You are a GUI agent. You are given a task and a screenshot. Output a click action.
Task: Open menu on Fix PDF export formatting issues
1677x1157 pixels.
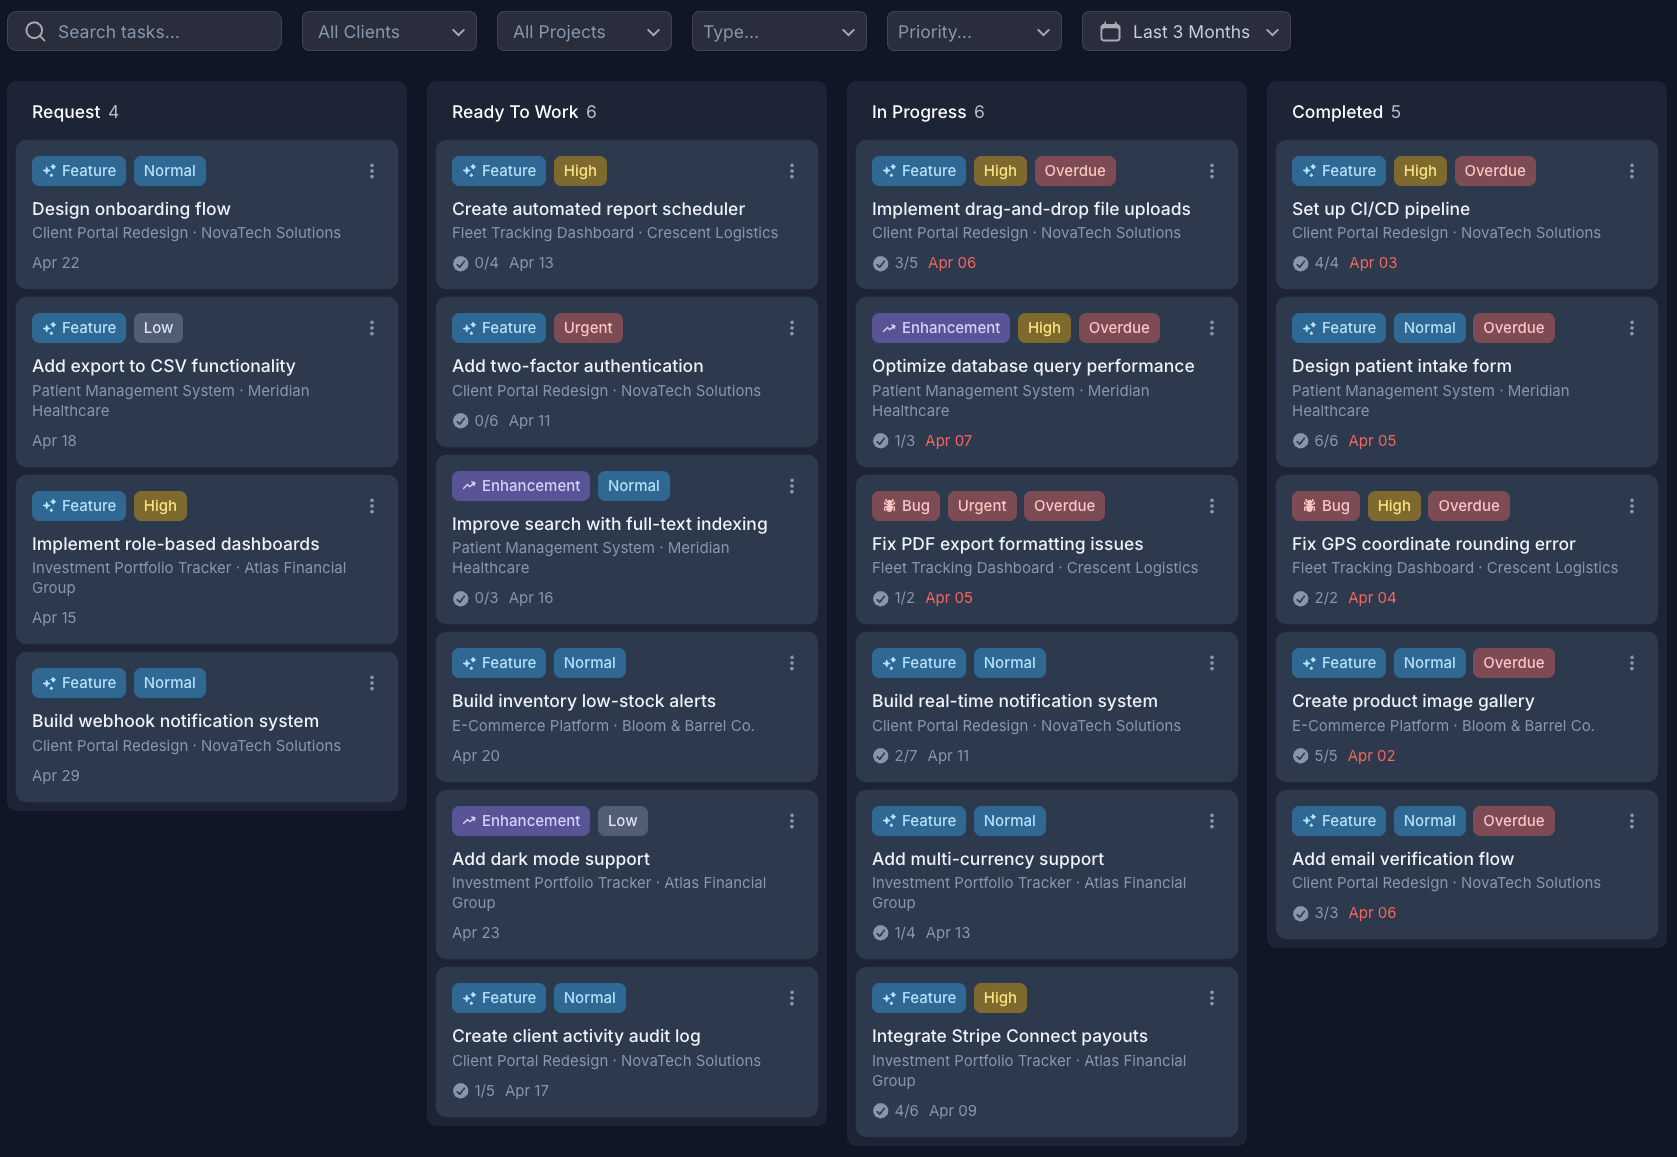pyautogui.click(x=1212, y=506)
